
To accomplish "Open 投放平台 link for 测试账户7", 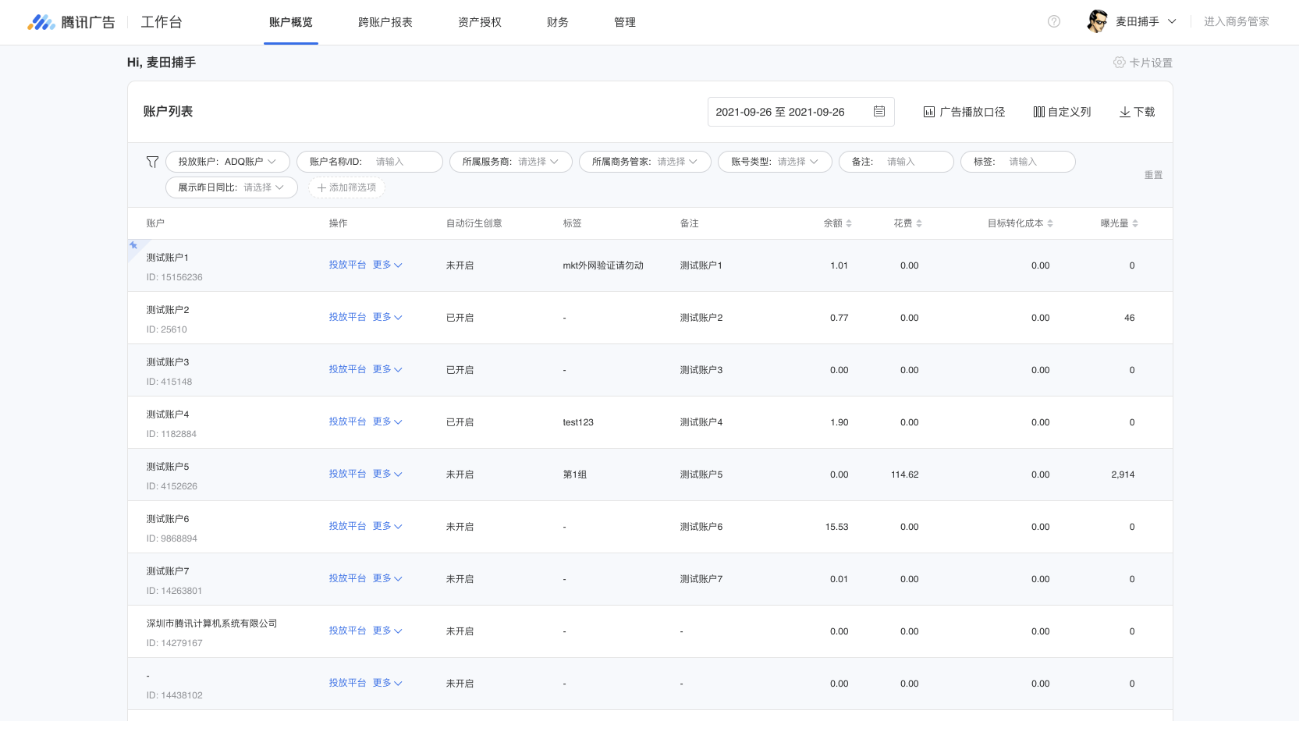I will [348, 578].
